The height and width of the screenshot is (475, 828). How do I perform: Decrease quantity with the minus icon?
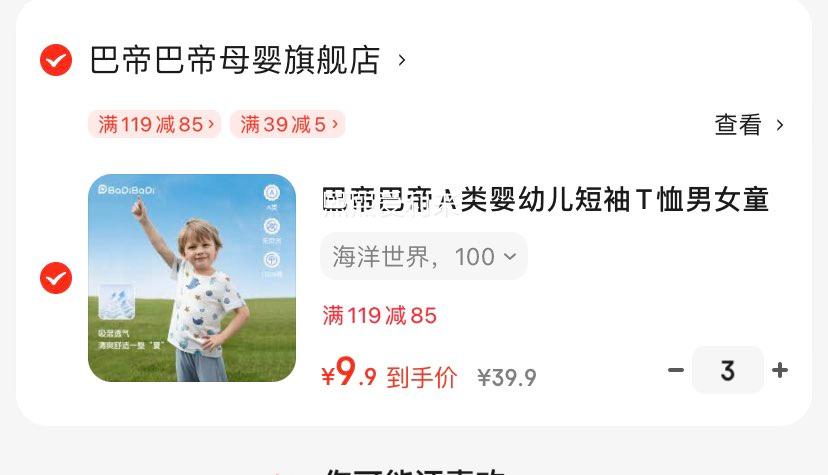(x=676, y=370)
